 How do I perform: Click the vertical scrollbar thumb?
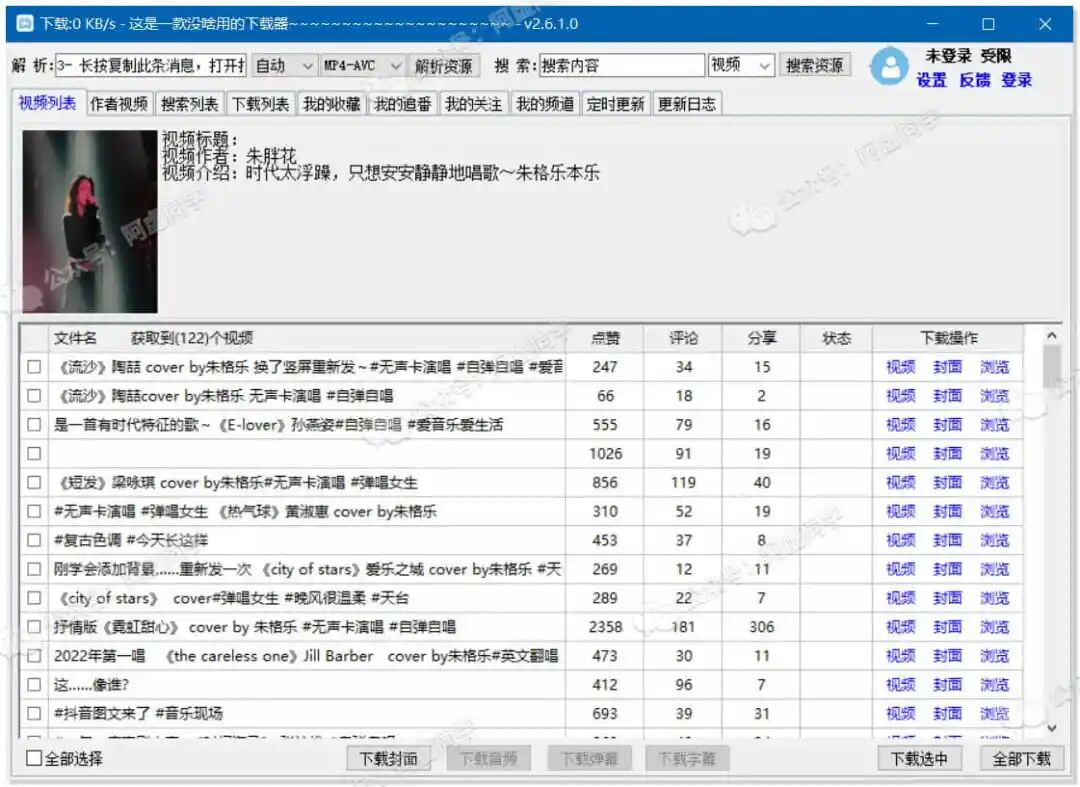(1051, 366)
